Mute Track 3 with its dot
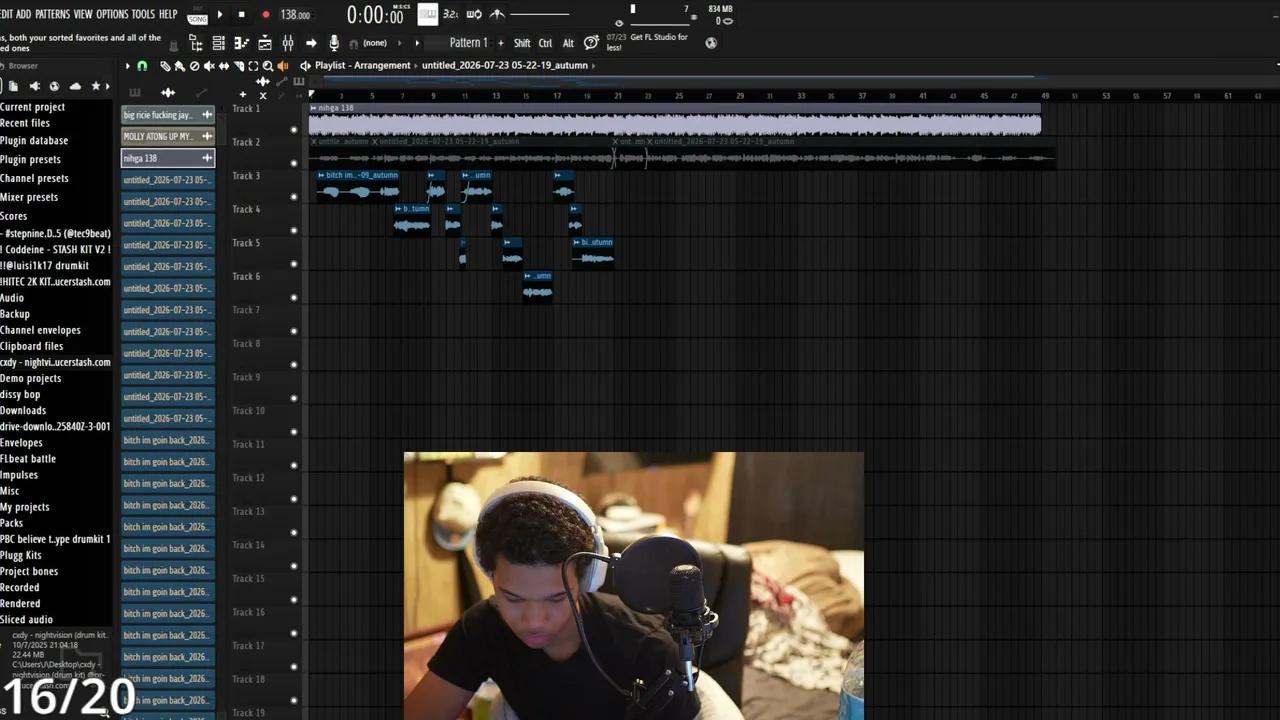The image size is (1280, 720). 294,197
